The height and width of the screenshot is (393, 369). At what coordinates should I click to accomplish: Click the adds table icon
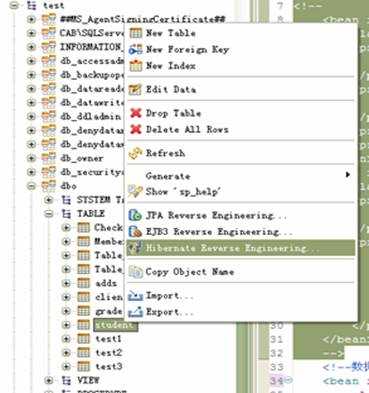coord(83,283)
